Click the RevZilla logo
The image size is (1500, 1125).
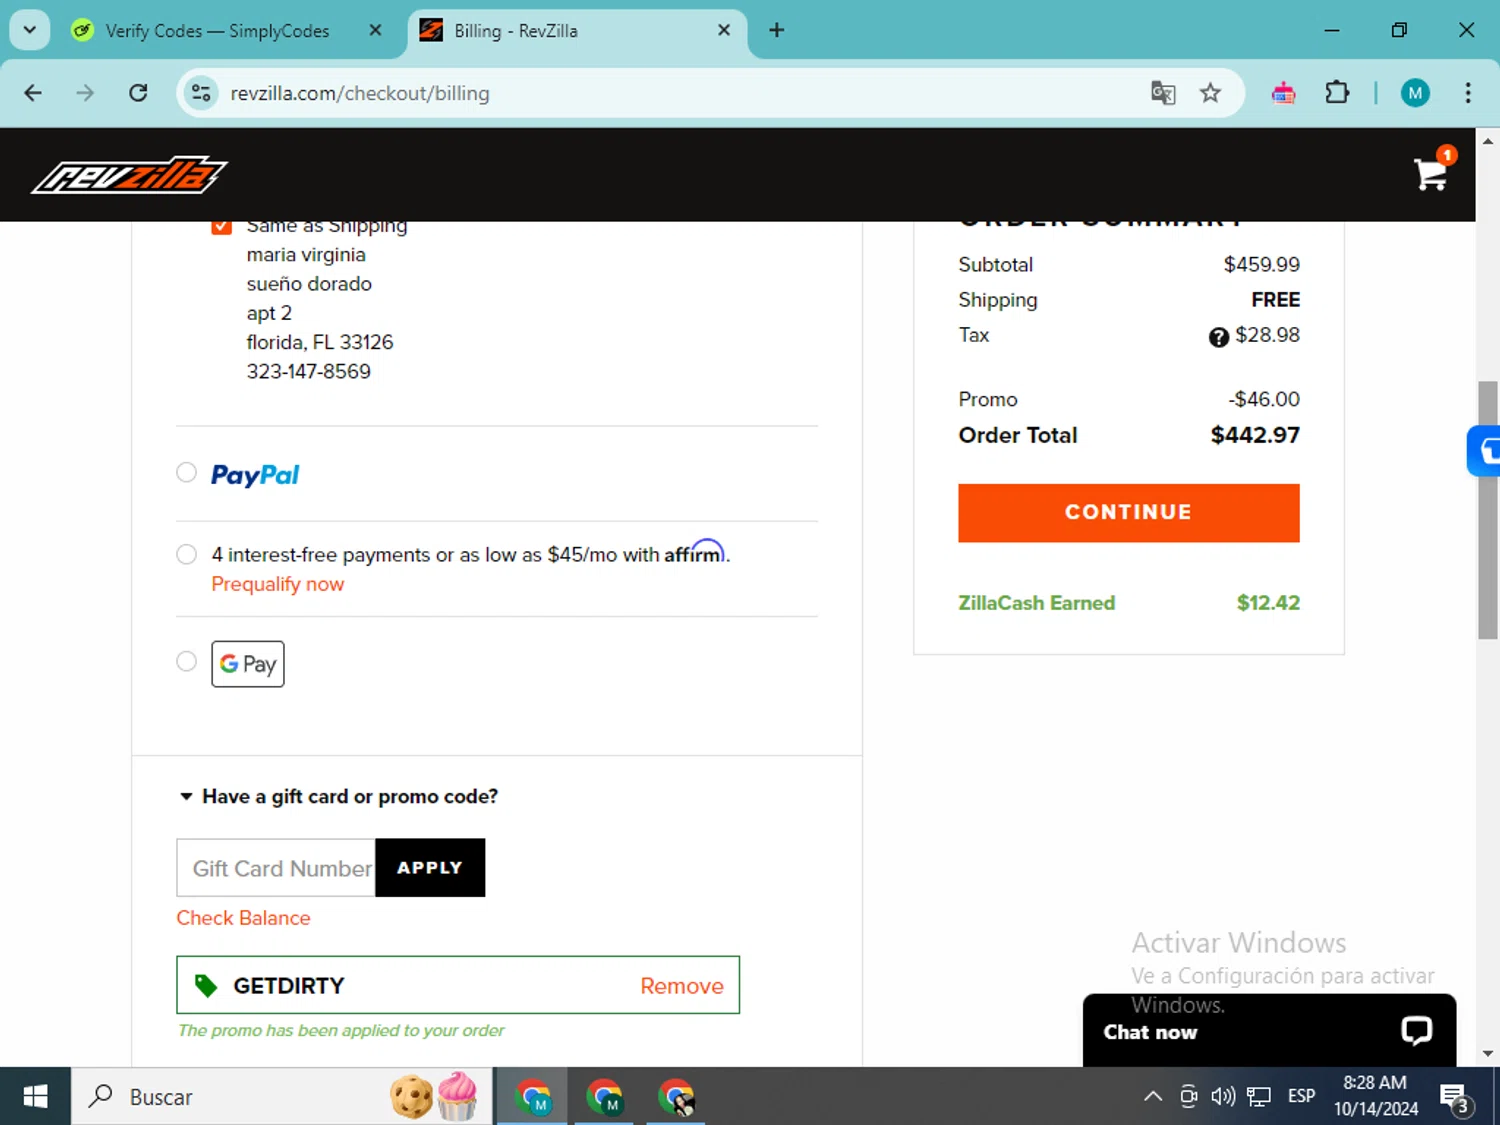[x=129, y=175]
